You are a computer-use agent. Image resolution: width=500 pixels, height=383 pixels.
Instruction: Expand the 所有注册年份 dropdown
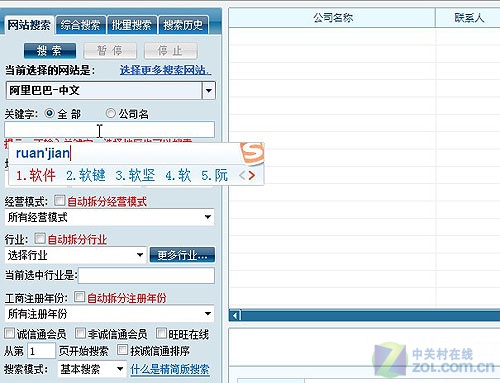(208, 314)
